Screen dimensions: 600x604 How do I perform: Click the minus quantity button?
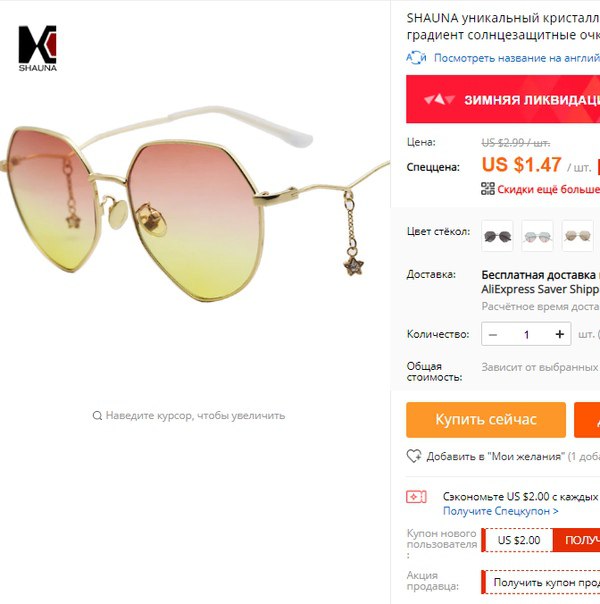point(493,334)
